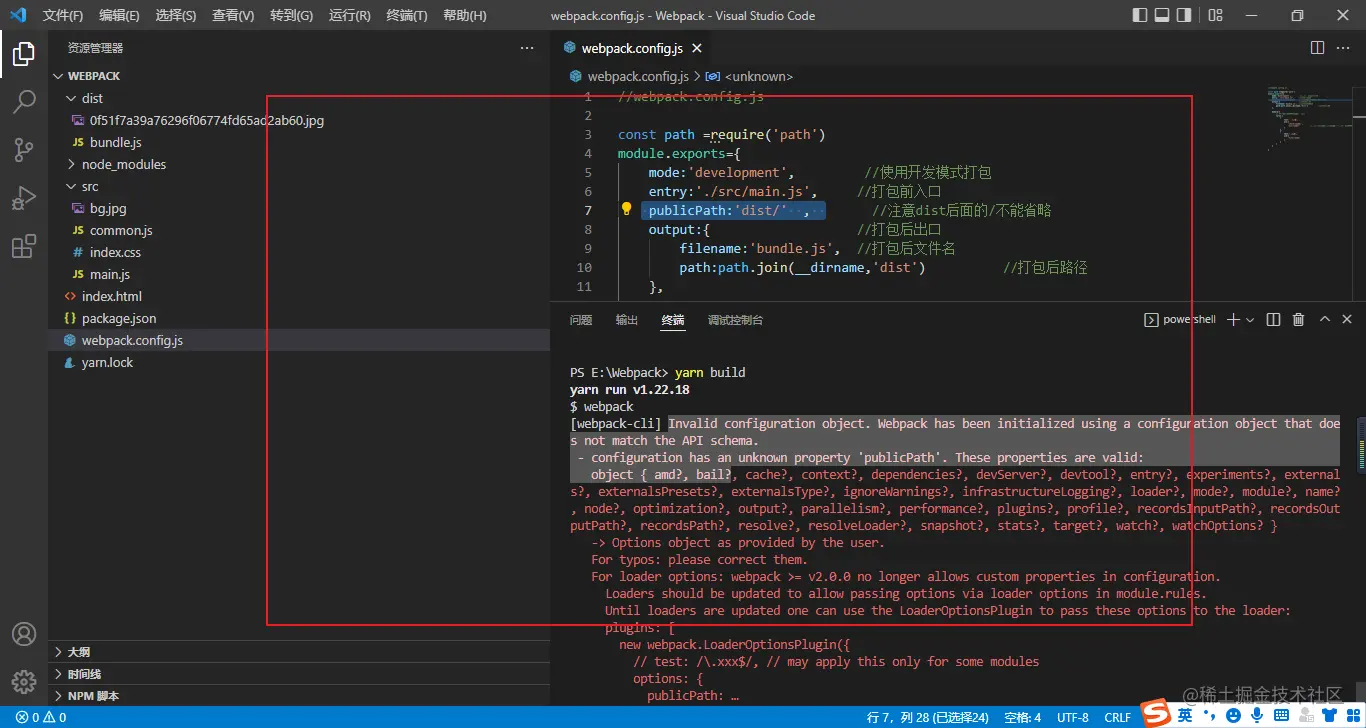Open the Explorer view in activity bar

(x=24, y=54)
